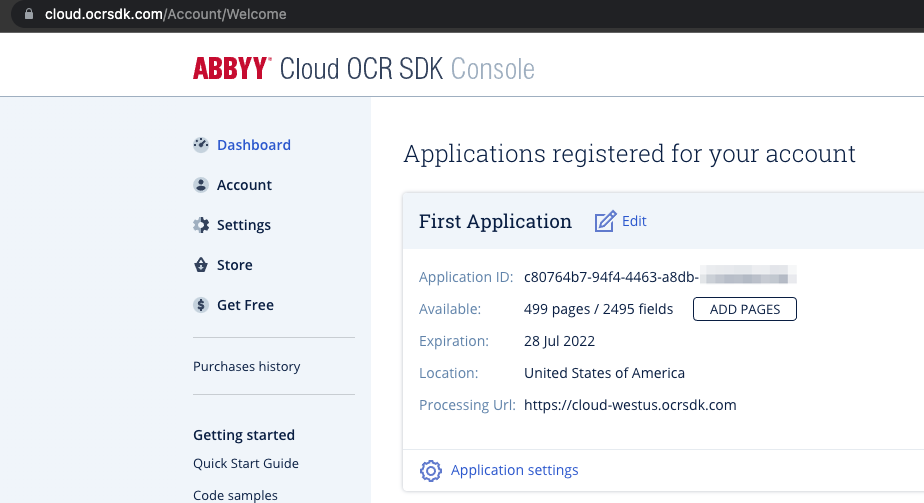This screenshot has height=503, width=924.
Task: Open the Quick Start Guide link
Action: coord(246,463)
